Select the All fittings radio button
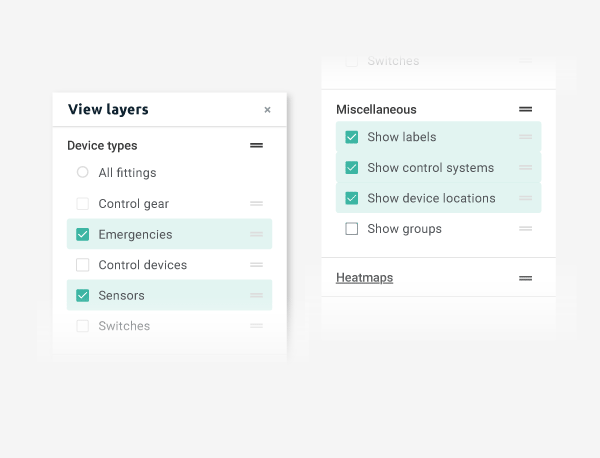600x458 pixels. pyautogui.click(x=82, y=172)
